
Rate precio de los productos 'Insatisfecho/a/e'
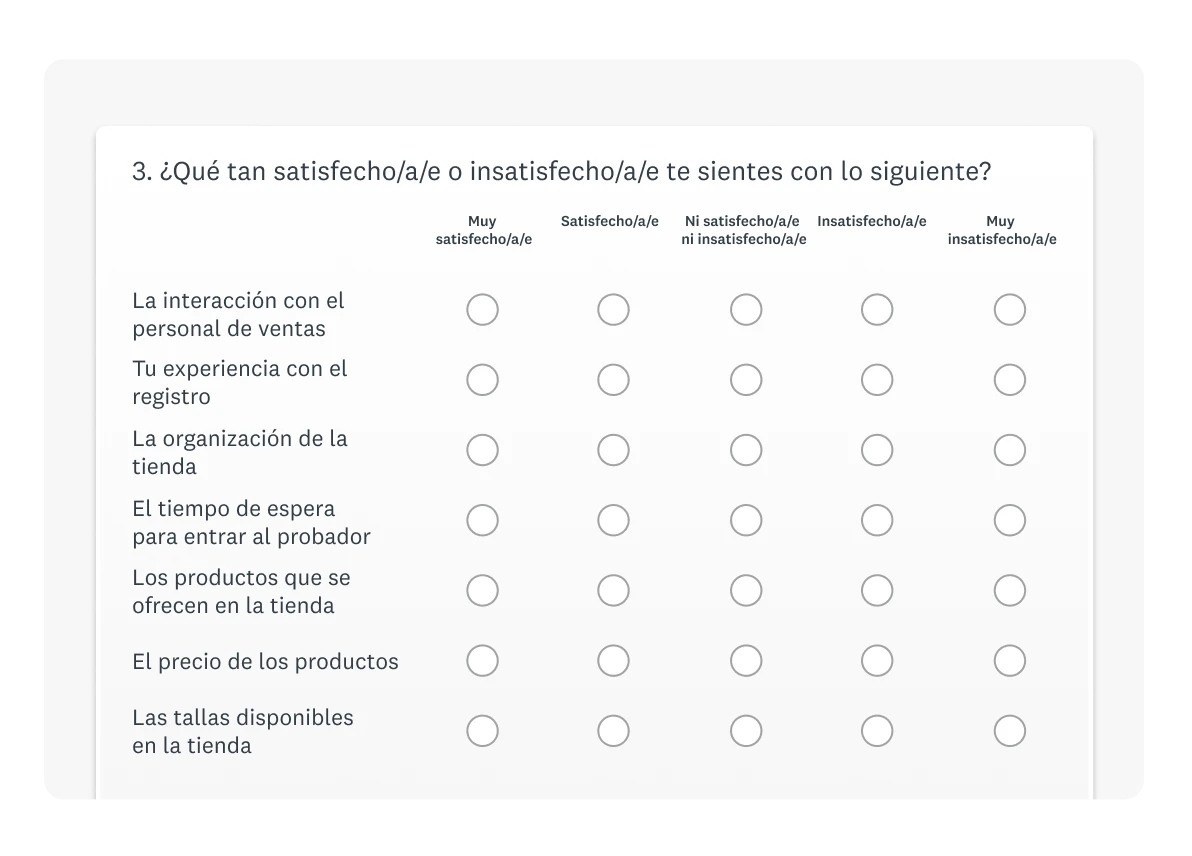877,661
